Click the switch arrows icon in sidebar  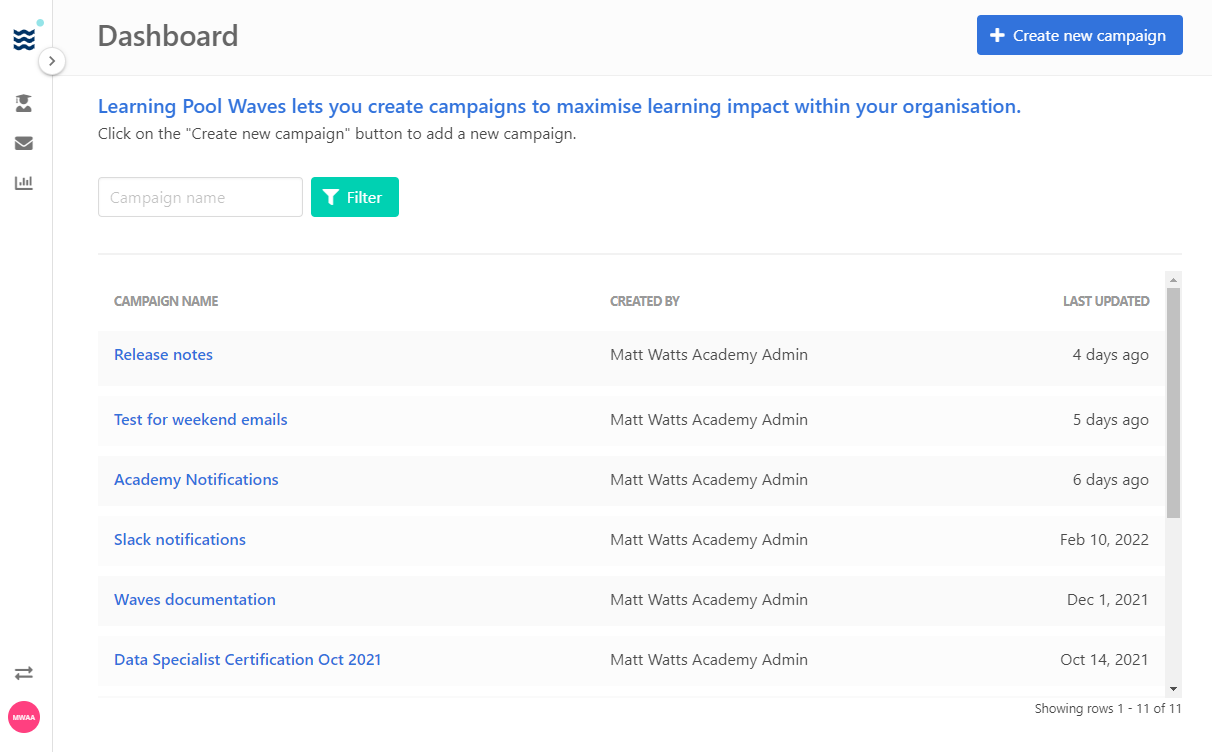coord(24,673)
